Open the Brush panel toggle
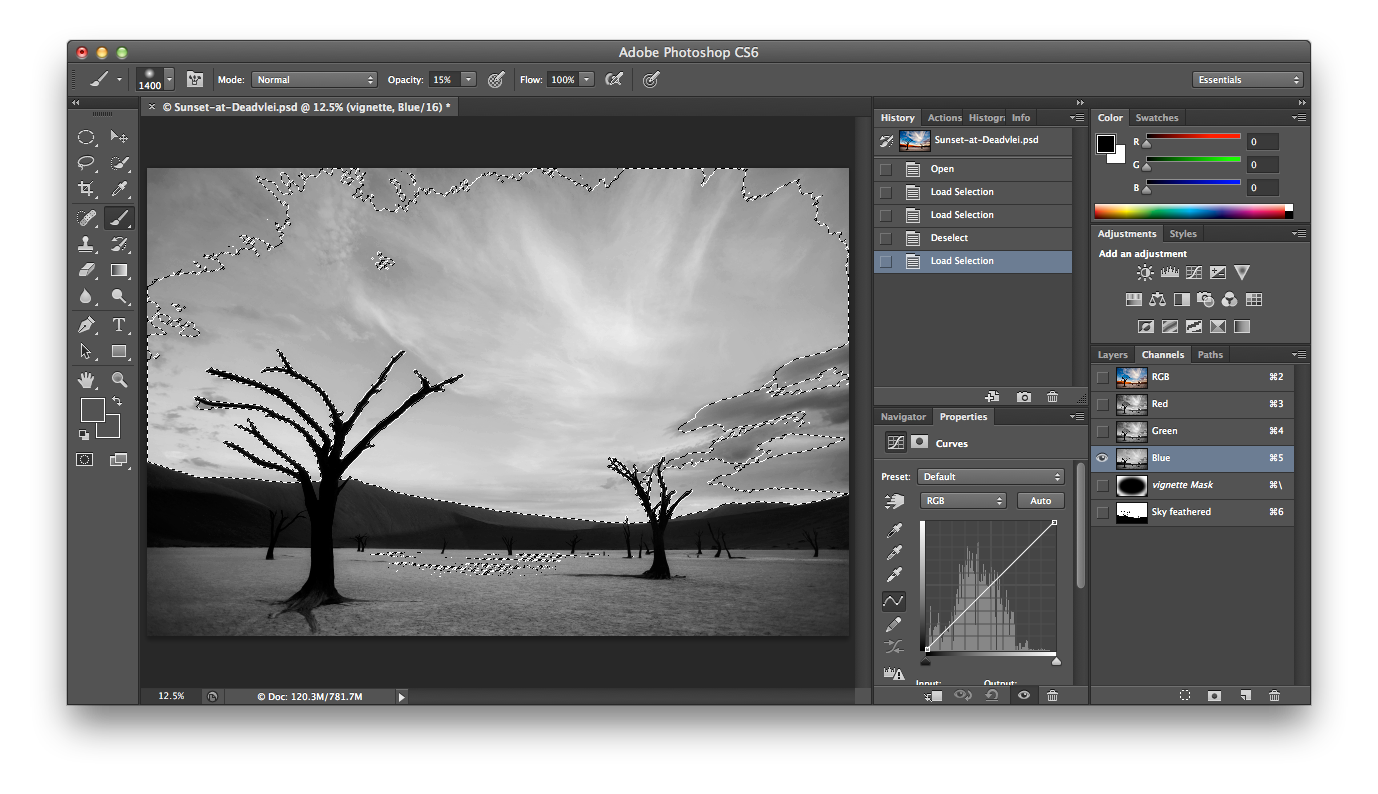This screenshot has width=1378, height=794. coord(195,79)
